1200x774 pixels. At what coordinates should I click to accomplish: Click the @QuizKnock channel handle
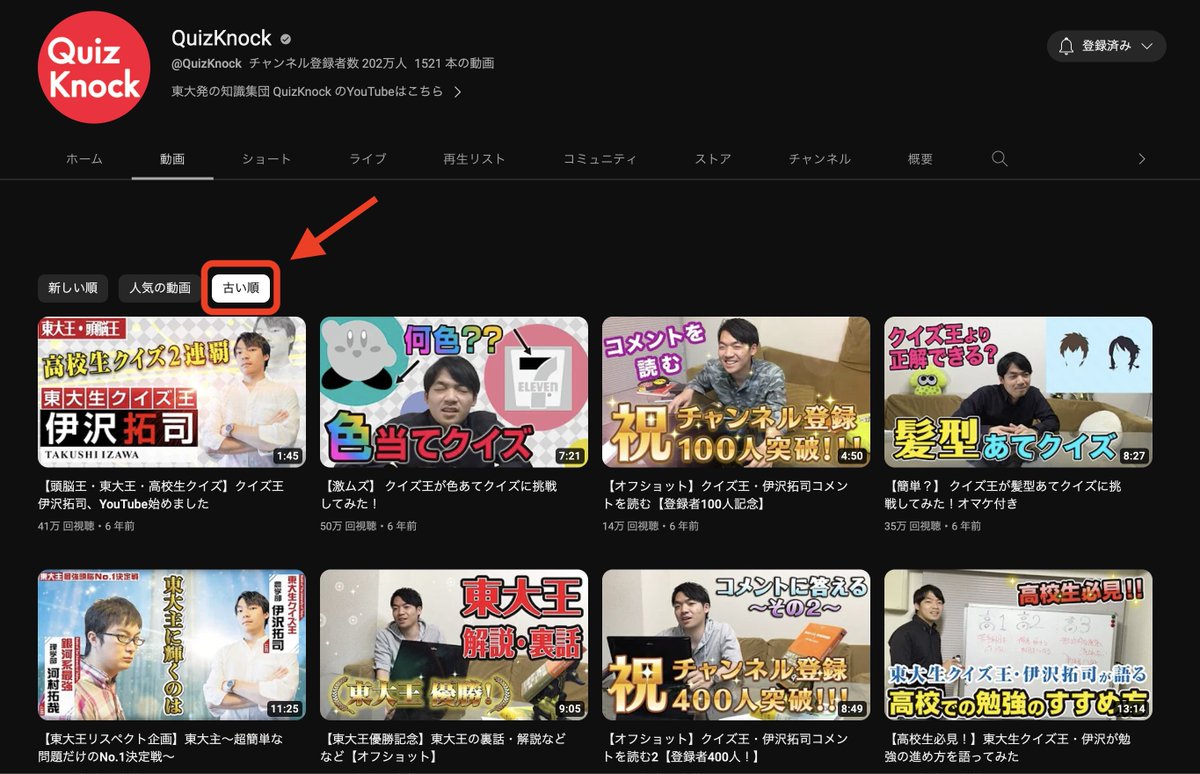tap(207, 64)
